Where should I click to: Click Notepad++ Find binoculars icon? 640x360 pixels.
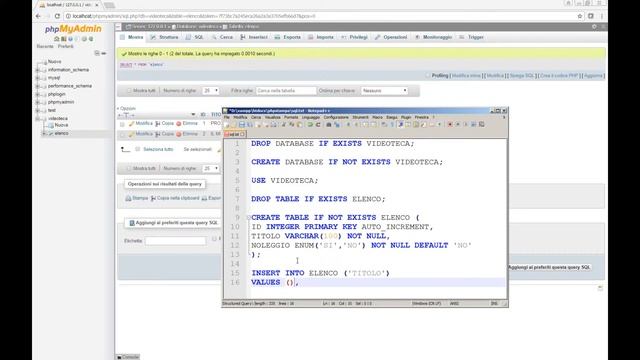(x=329, y=124)
